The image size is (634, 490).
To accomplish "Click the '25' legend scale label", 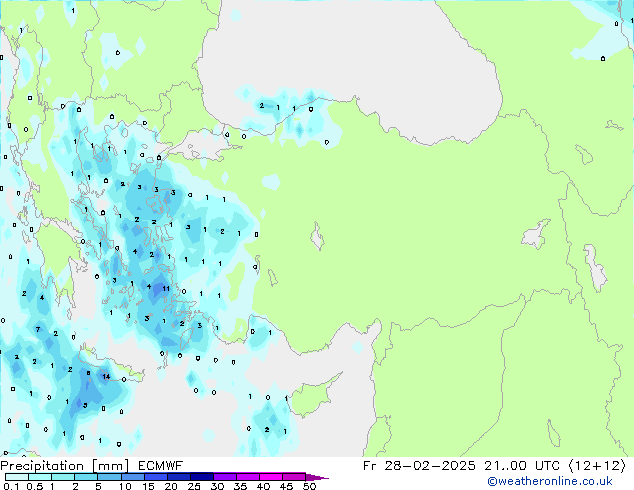I will pyautogui.click(x=194, y=486).
